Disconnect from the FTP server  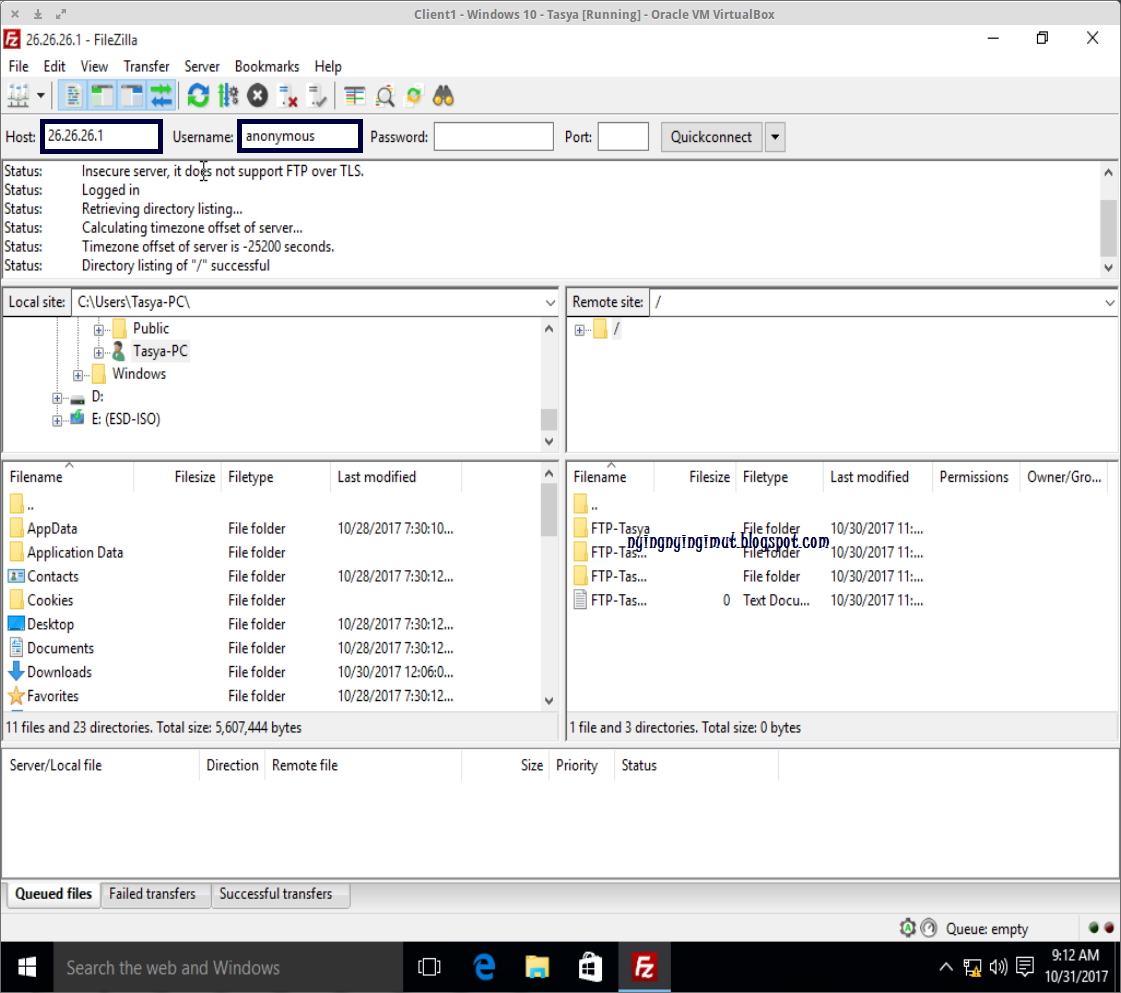(289, 95)
